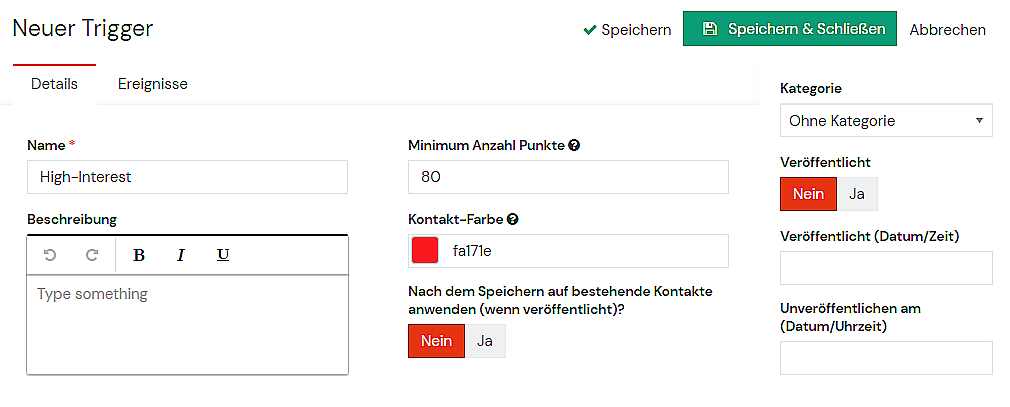Image resolution: width=1010 pixels, height=407 pixels.
Task: Toggle bold formatting in Beschreibung editor
Action: 138,255
